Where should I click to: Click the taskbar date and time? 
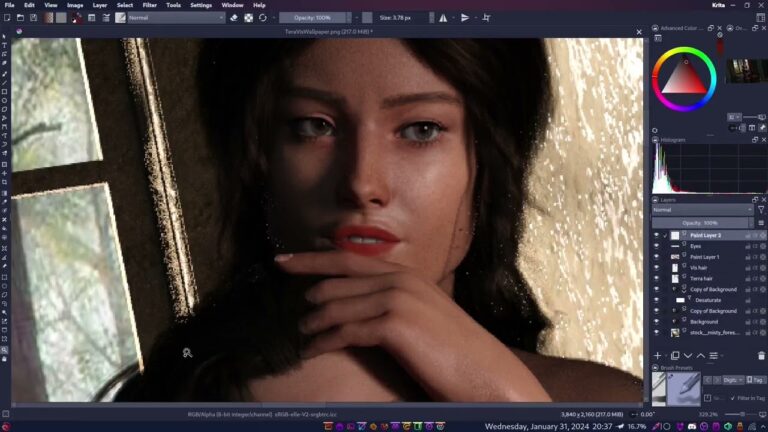coord(549,427)
